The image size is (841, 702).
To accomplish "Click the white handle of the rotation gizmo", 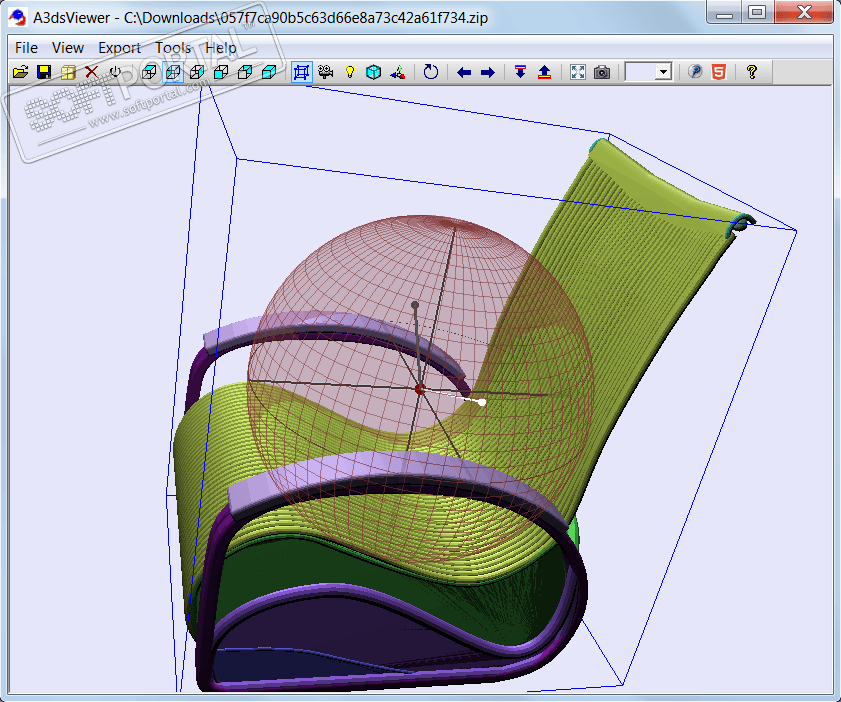I will [x=482, y=402].
